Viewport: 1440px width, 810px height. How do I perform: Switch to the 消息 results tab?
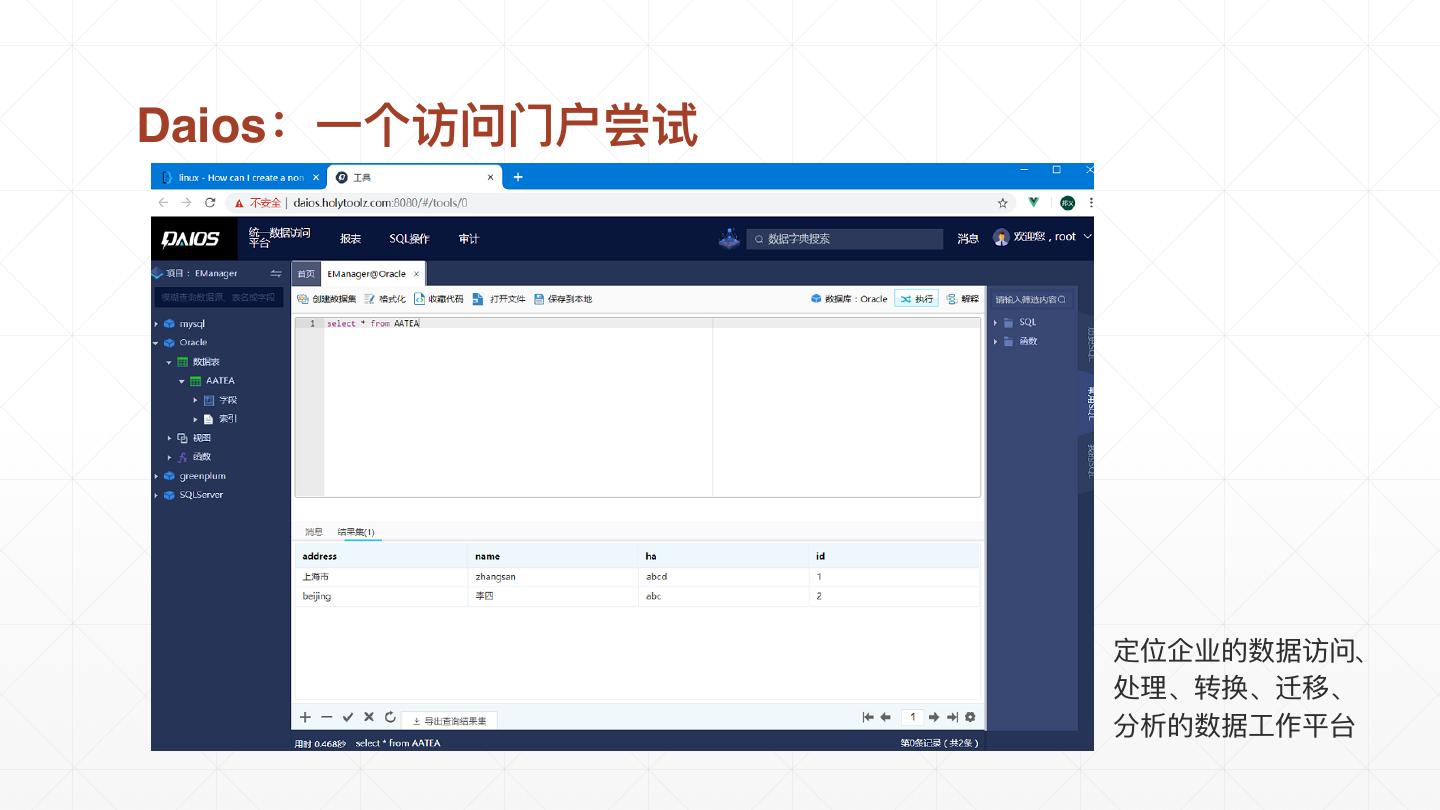(x=314, y=532)
